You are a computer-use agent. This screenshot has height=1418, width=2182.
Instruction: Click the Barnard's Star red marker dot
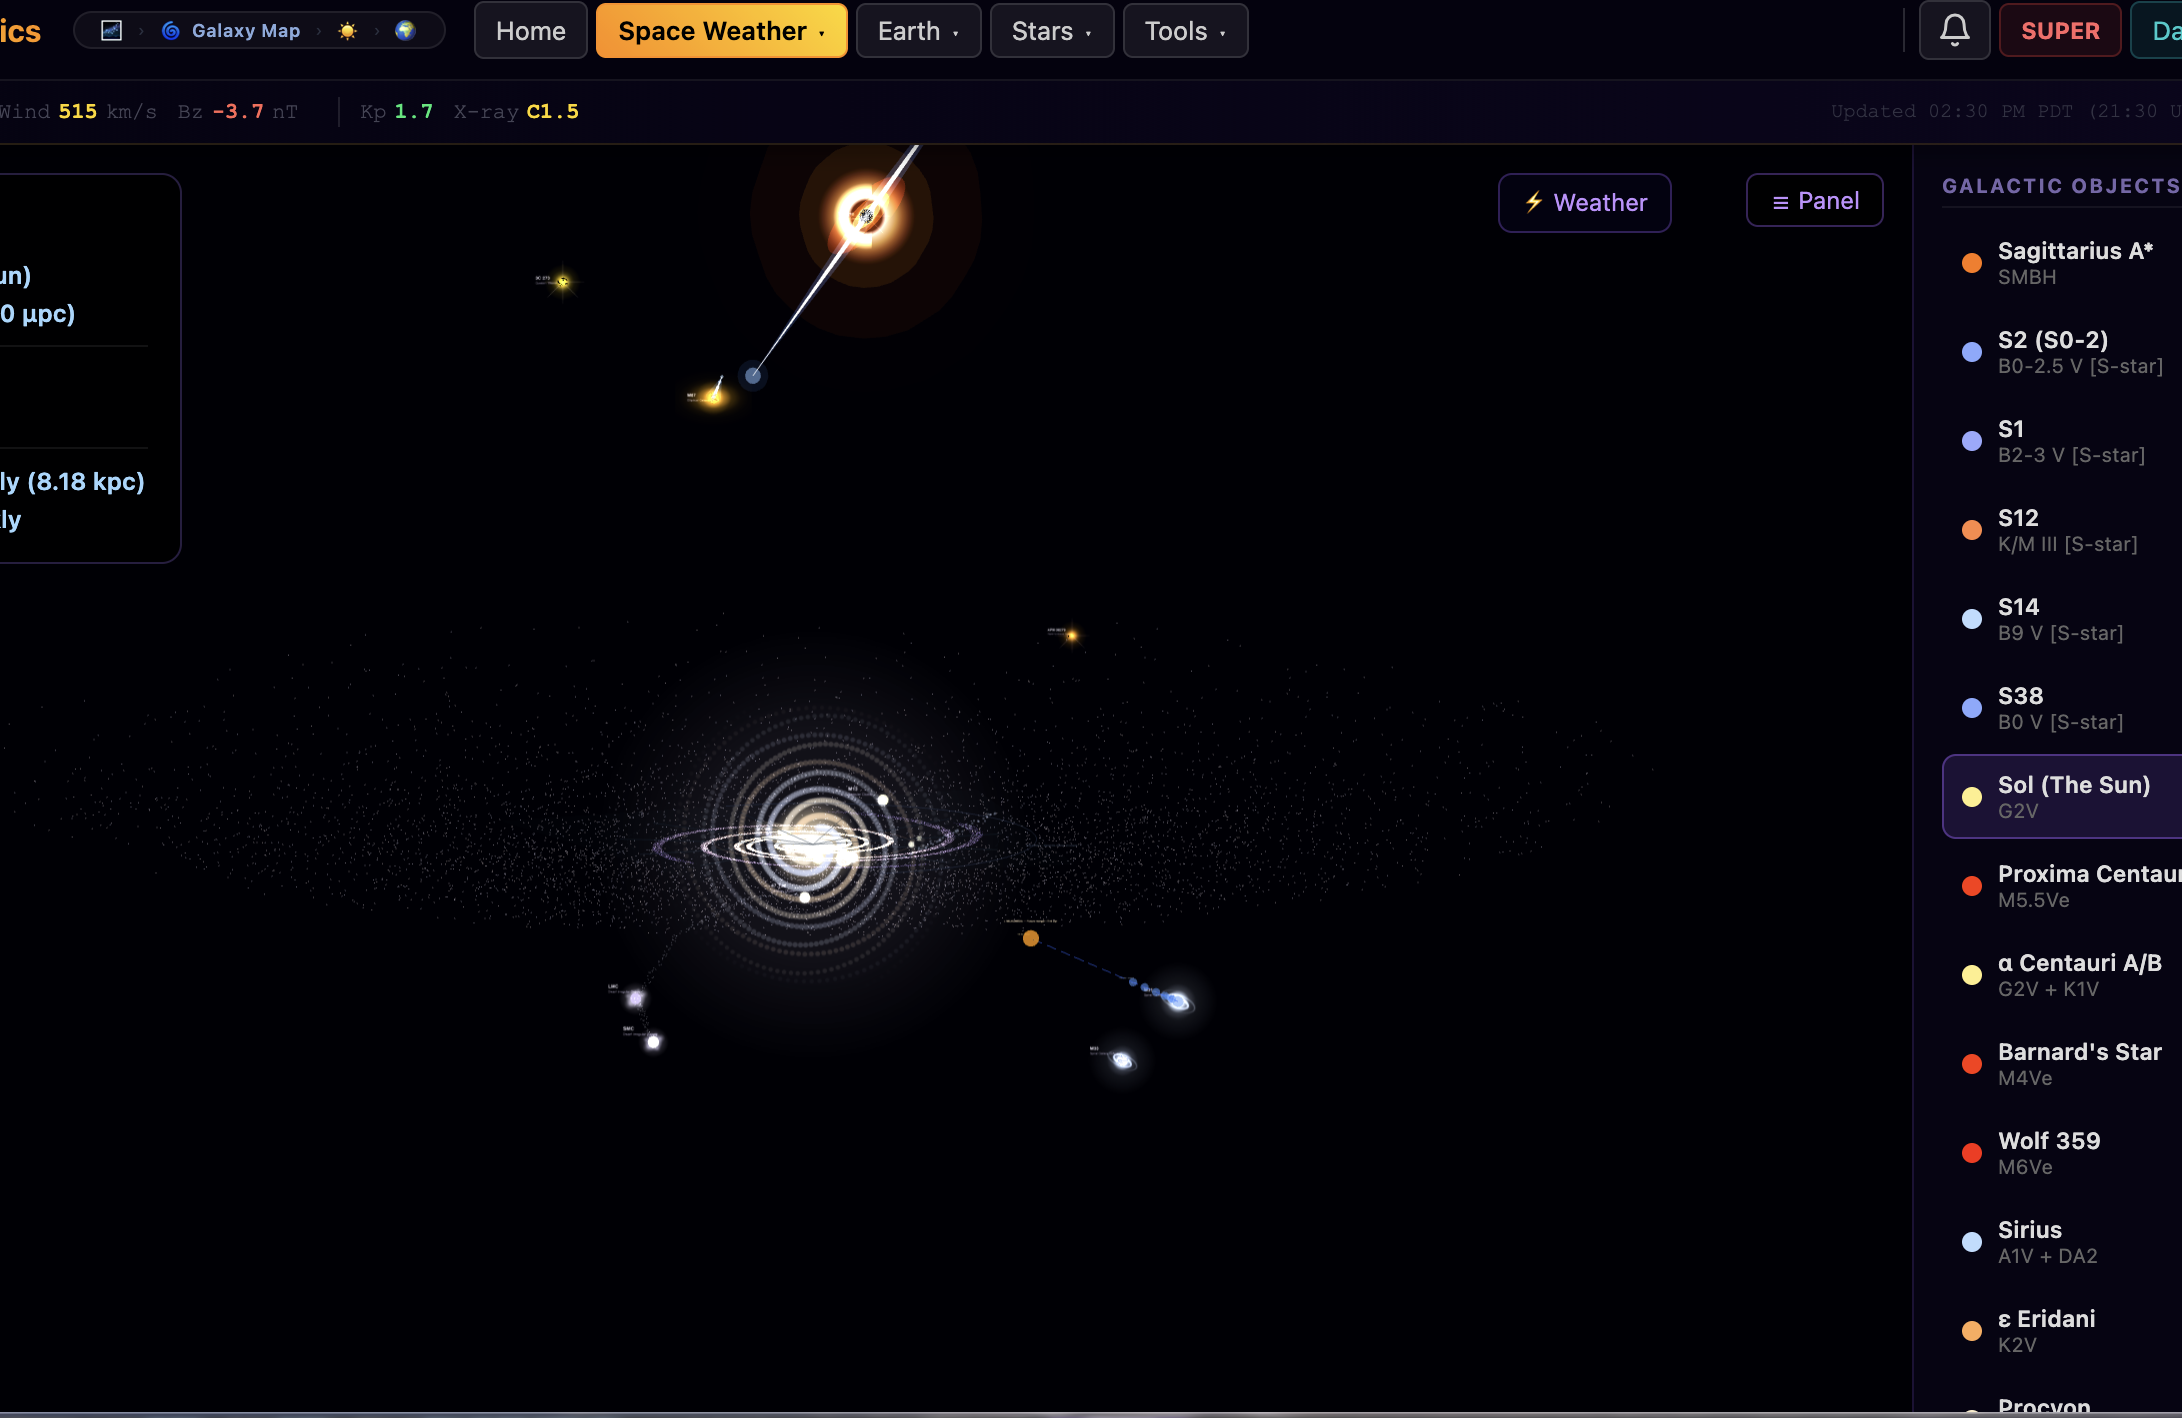coord(1971,1064)
